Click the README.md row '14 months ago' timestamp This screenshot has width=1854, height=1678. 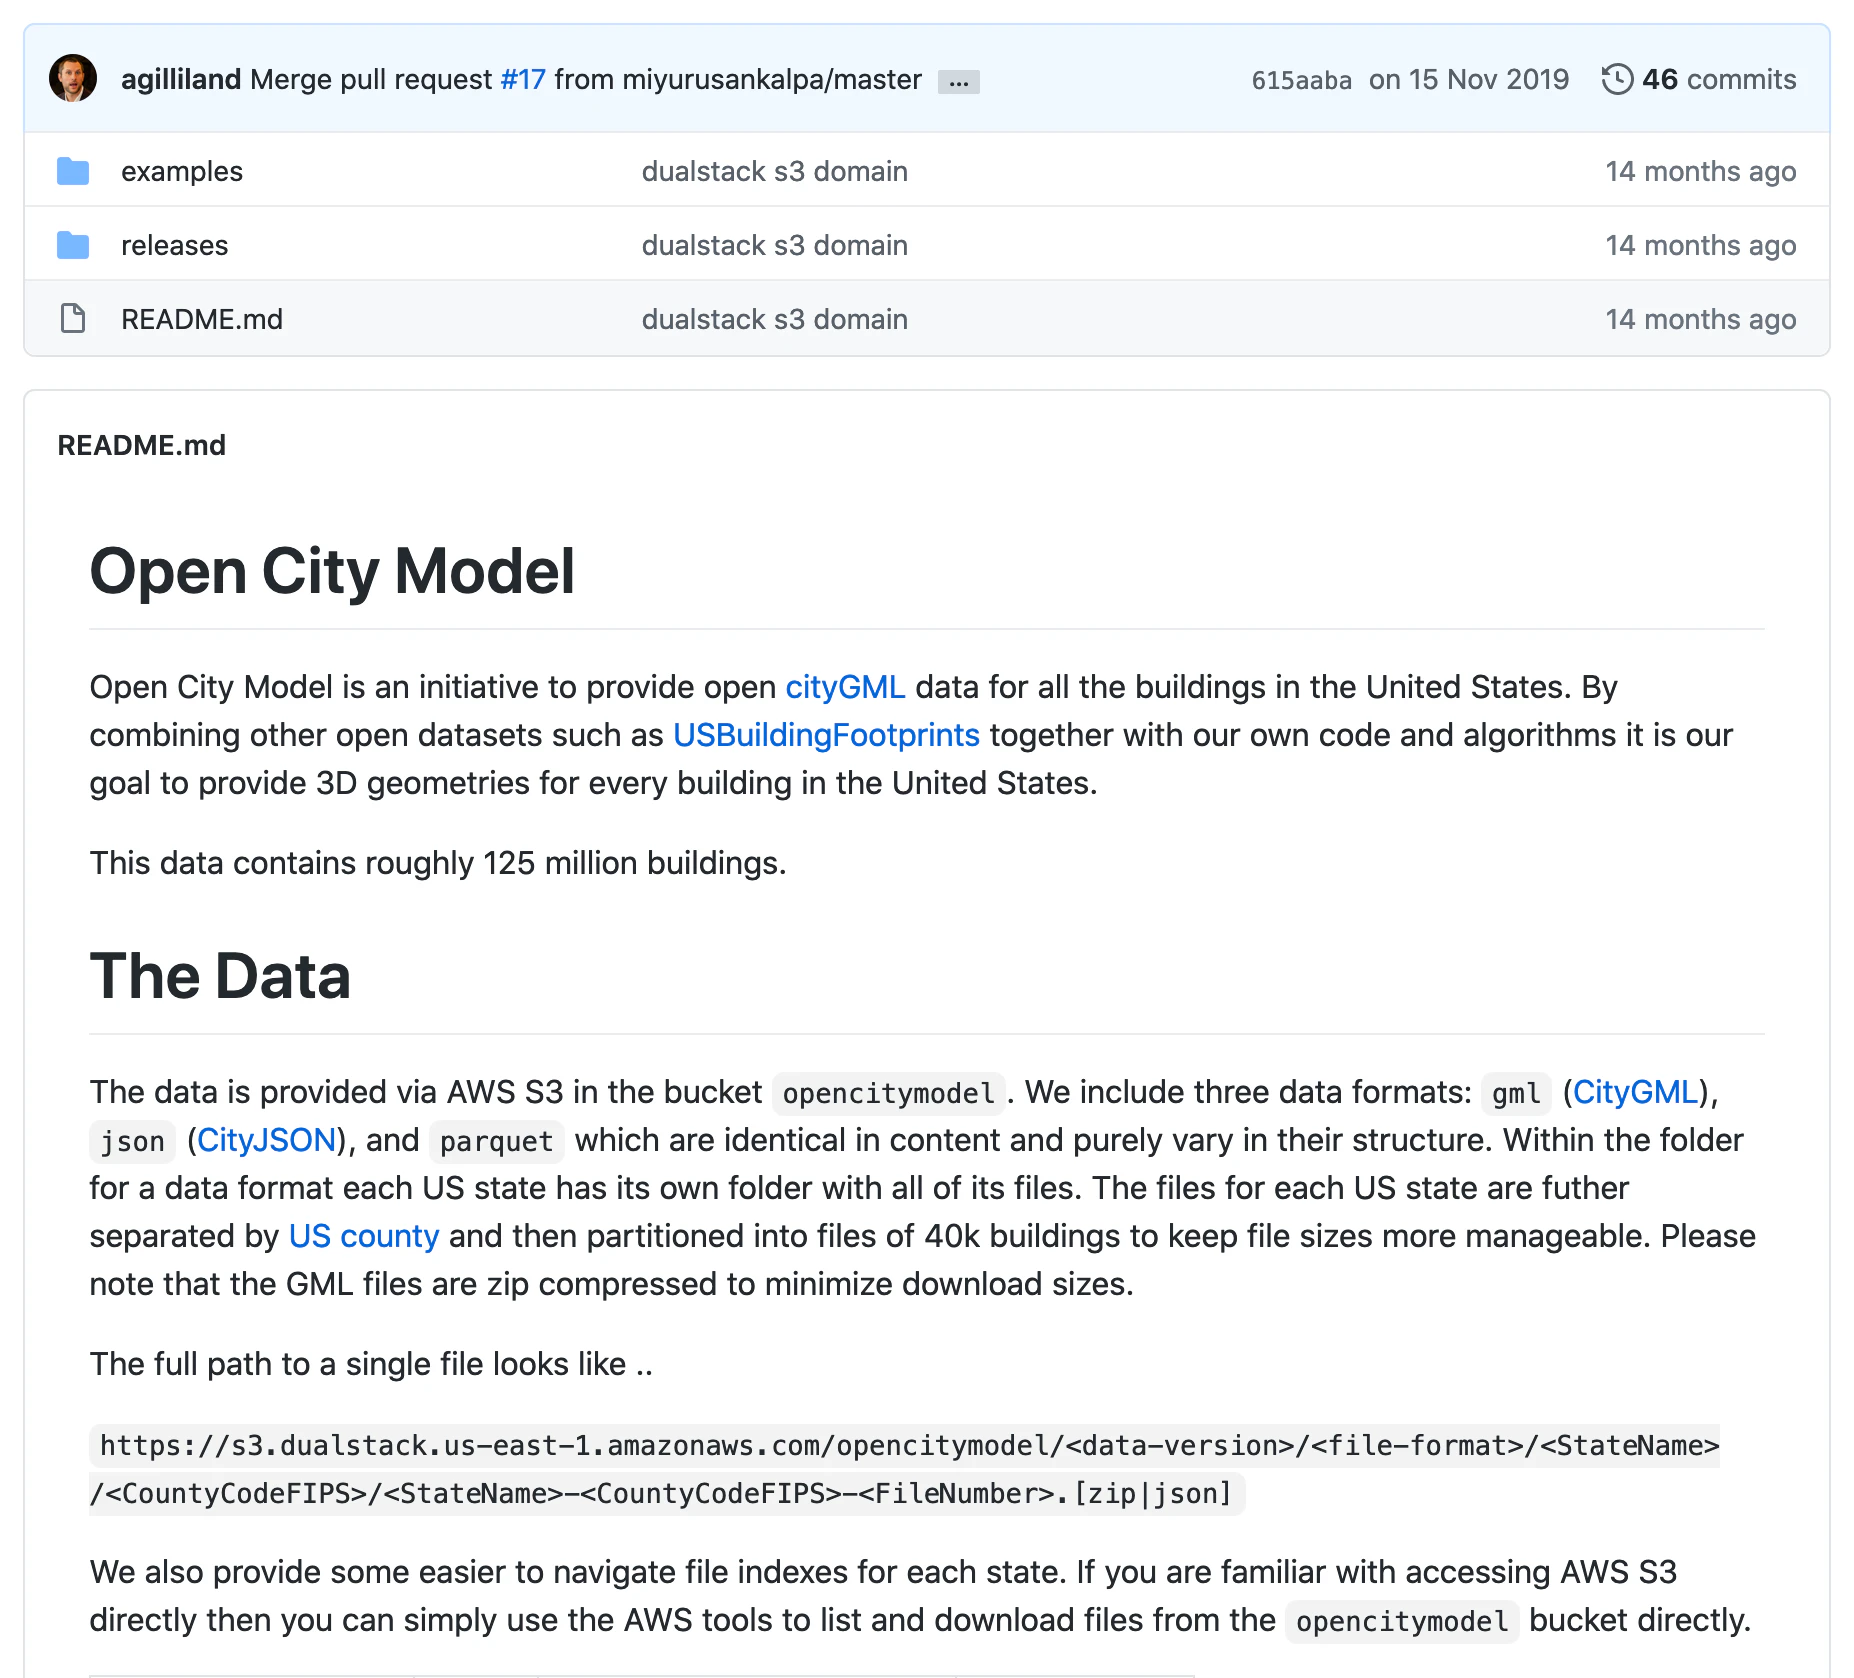point(1701,319)
